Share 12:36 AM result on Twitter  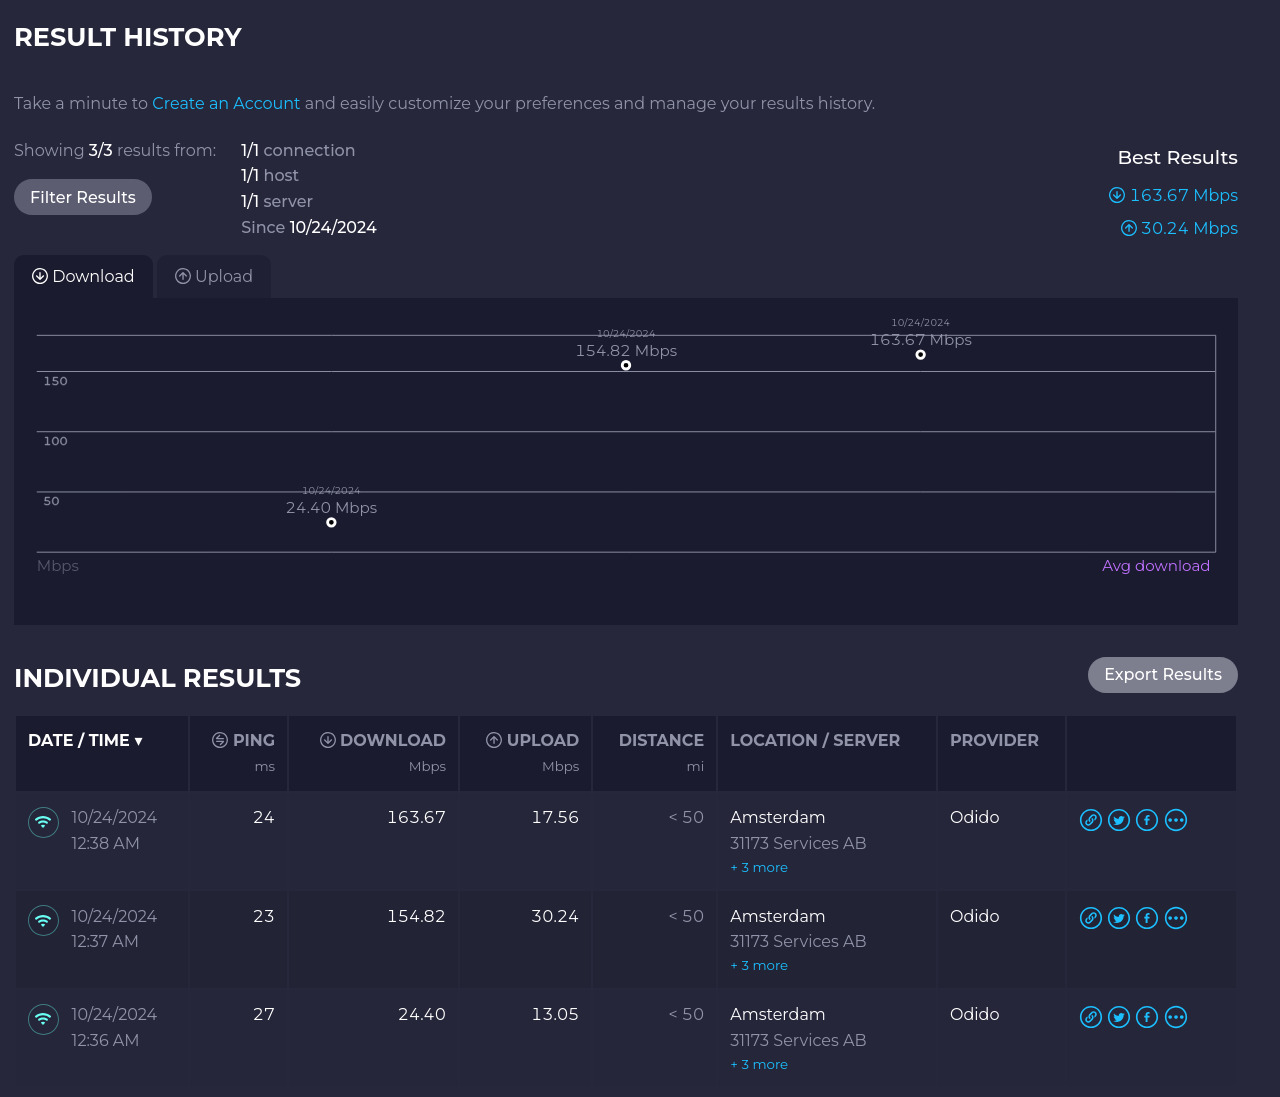click(1119, 1017)
